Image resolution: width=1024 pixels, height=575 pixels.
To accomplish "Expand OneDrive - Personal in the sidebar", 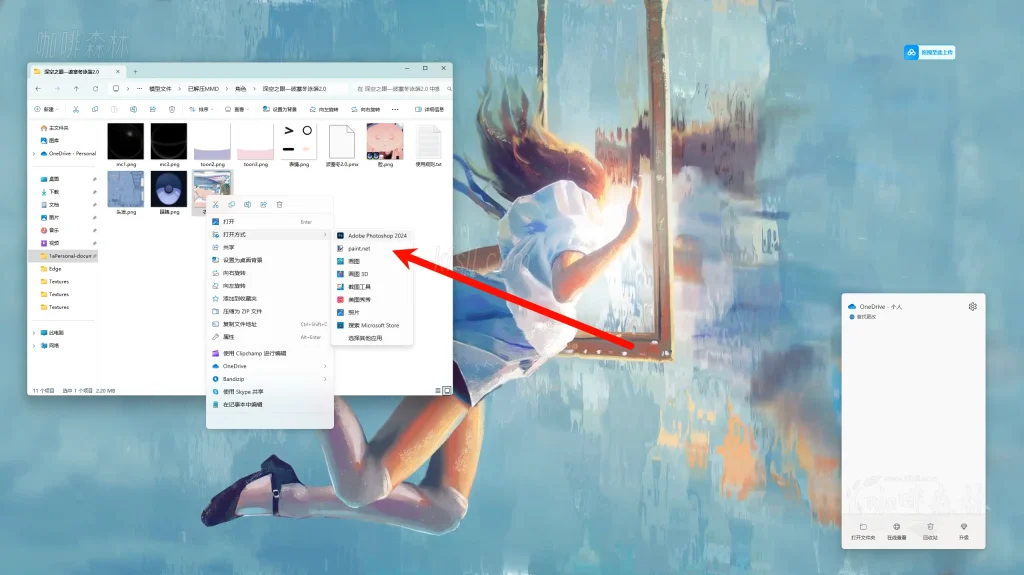I will coord(34,154).
